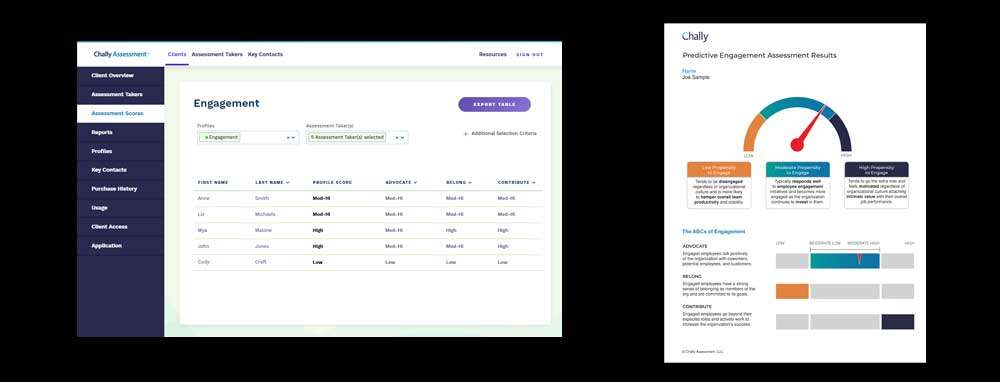The width and height of the screenshot is (1000, 382).
Task: Click the Moderate Propensity to Engage box
Action: [x=798, y=185]
